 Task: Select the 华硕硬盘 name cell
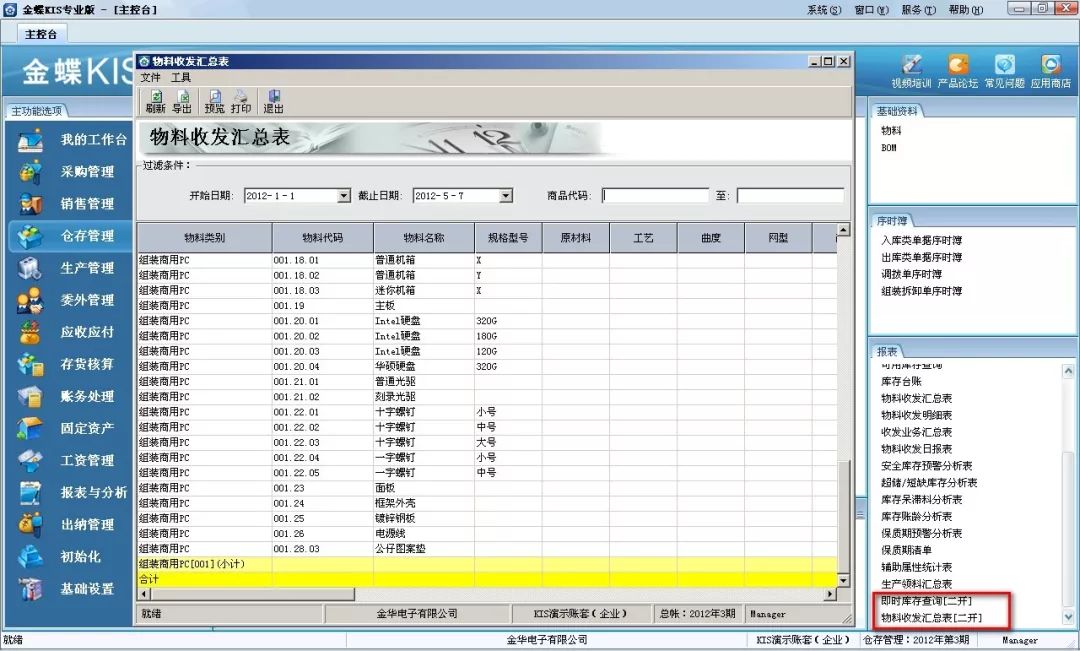point(424,366)
